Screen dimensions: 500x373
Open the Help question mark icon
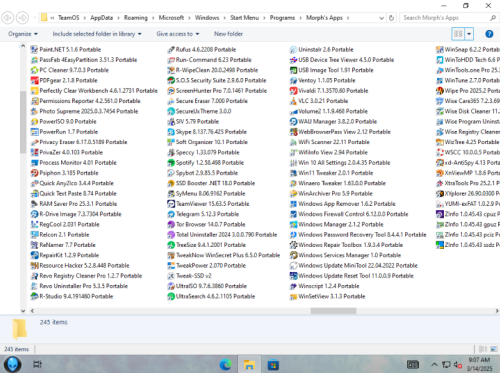coord(489,34)
